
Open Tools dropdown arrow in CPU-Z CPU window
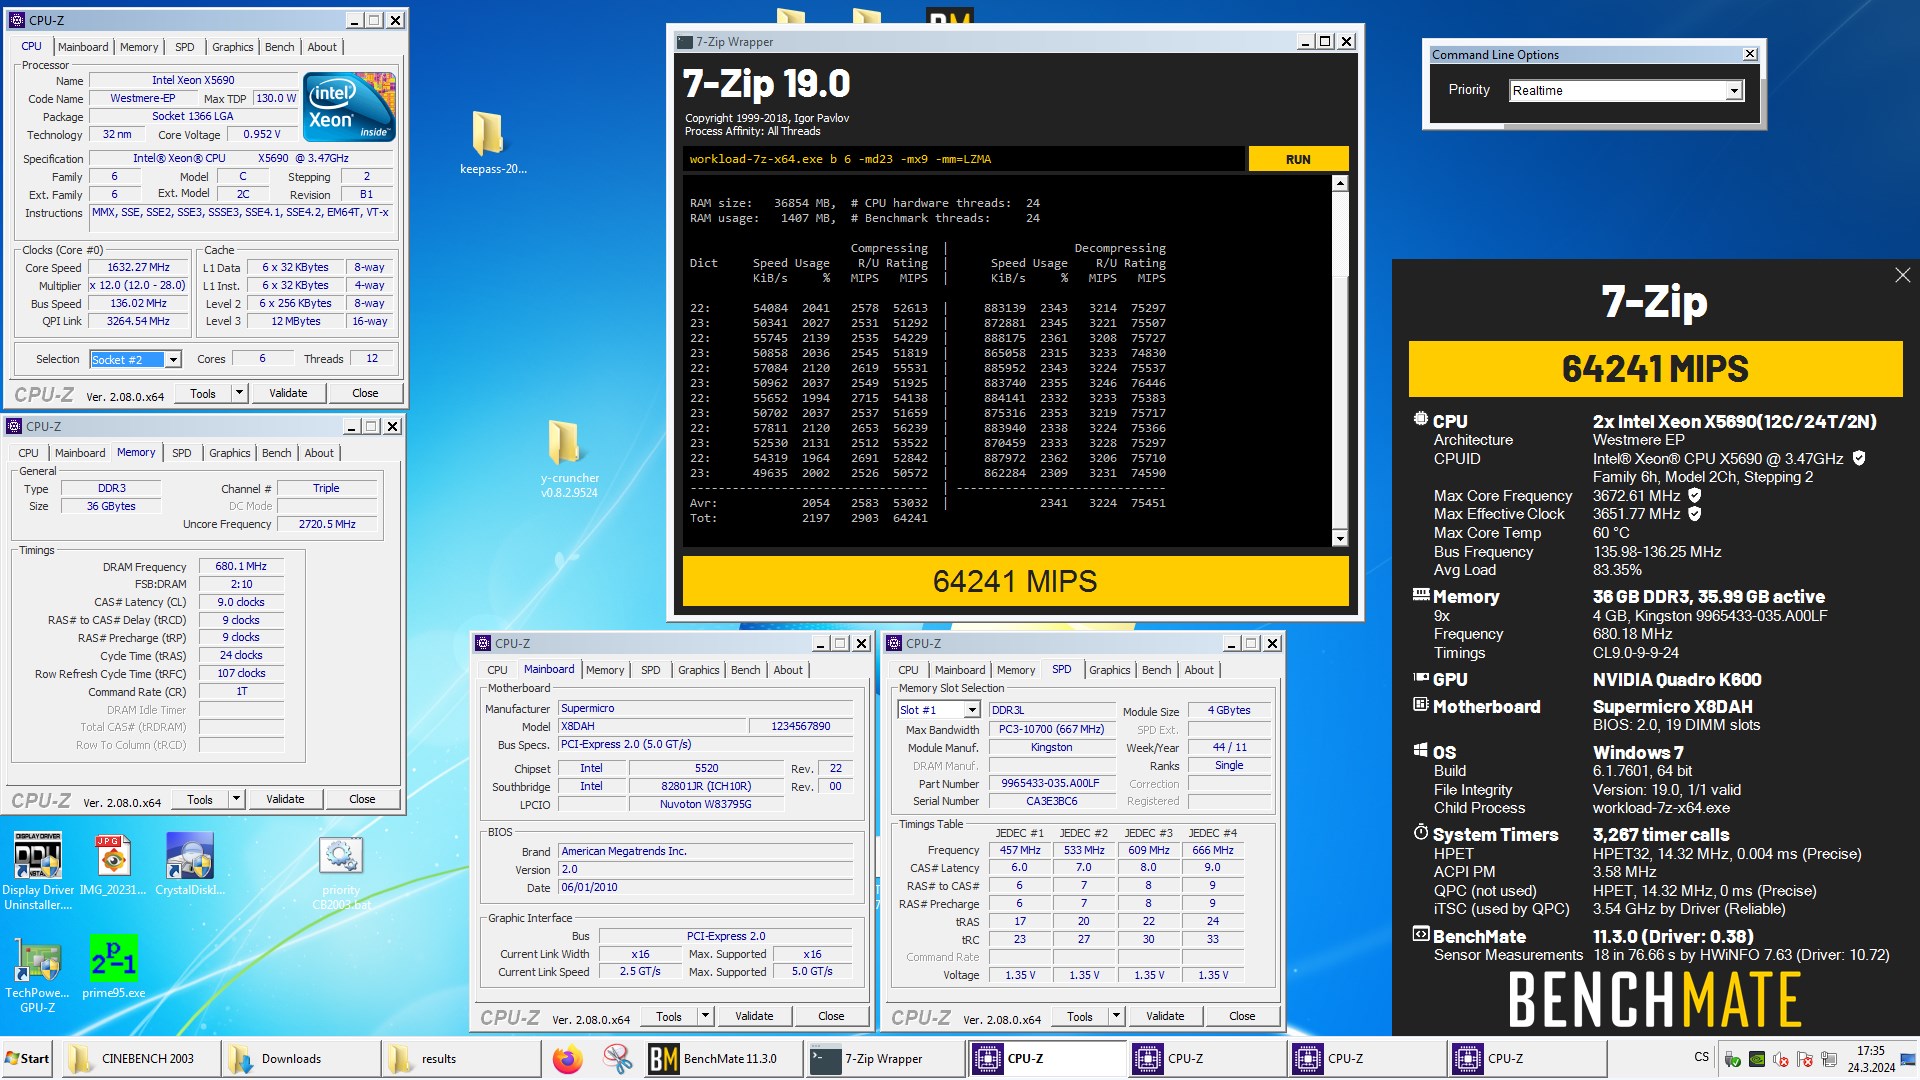(x=239, y=393)
